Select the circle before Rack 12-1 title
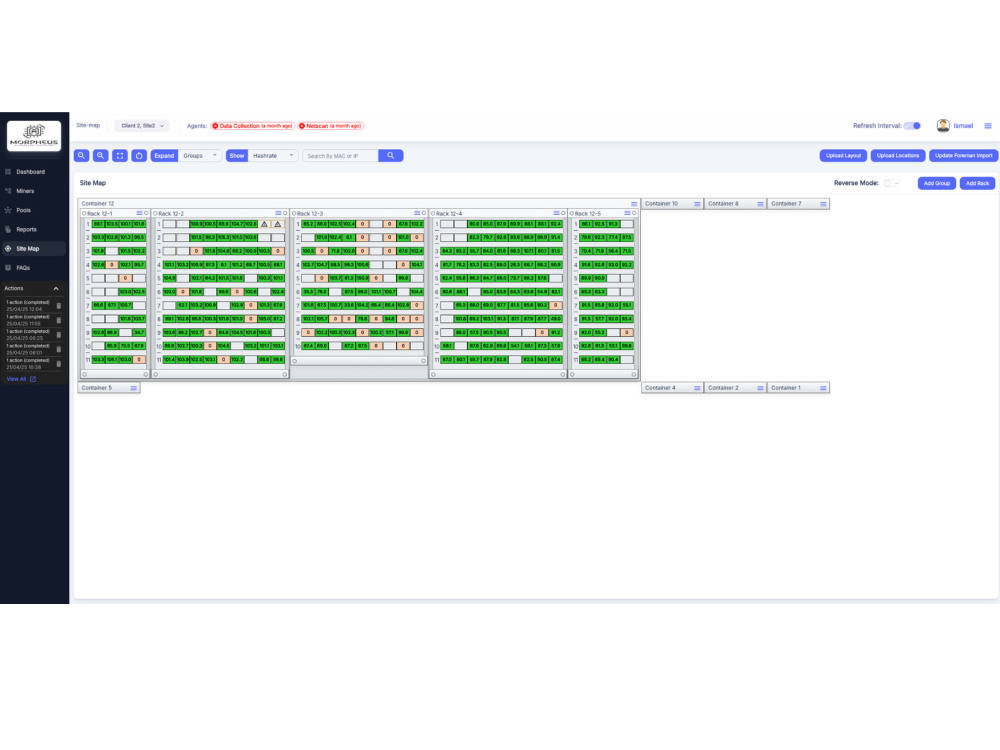The width and height of the screenshot is (1000, 750). (x=84, y=213)
